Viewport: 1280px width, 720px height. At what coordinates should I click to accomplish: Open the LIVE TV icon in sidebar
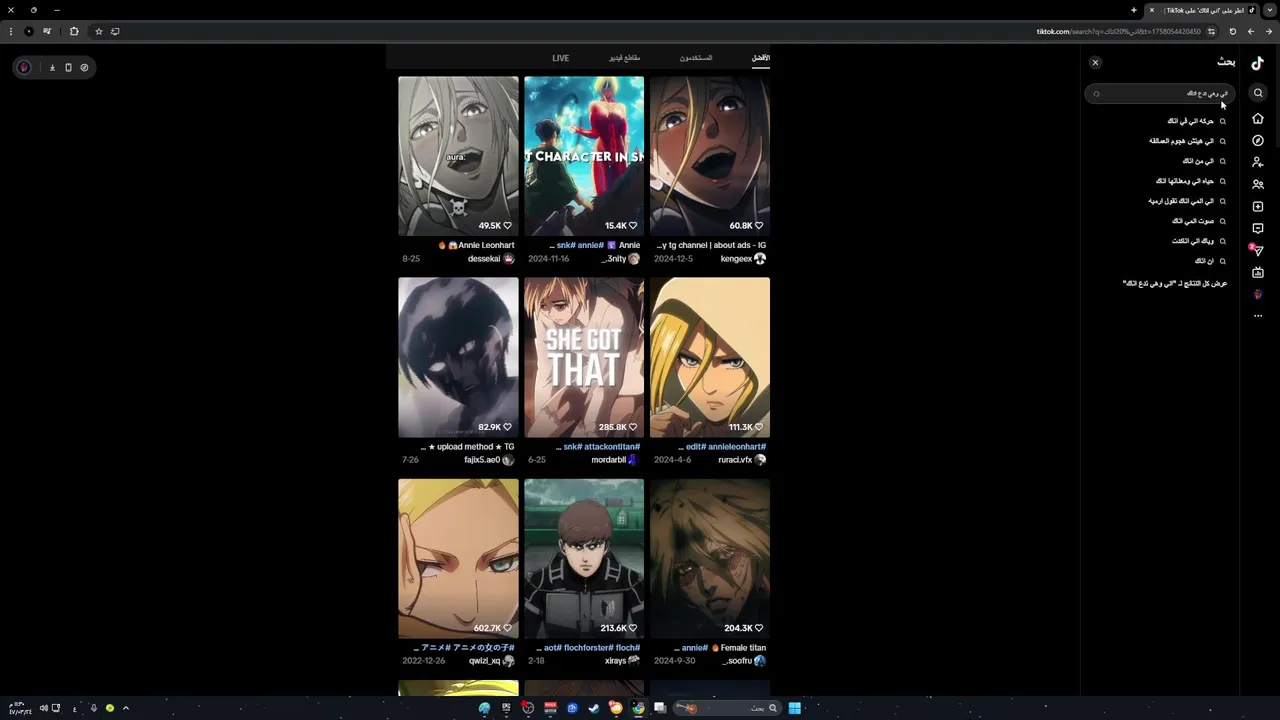pyautogui.click(x=1258, y=272)
